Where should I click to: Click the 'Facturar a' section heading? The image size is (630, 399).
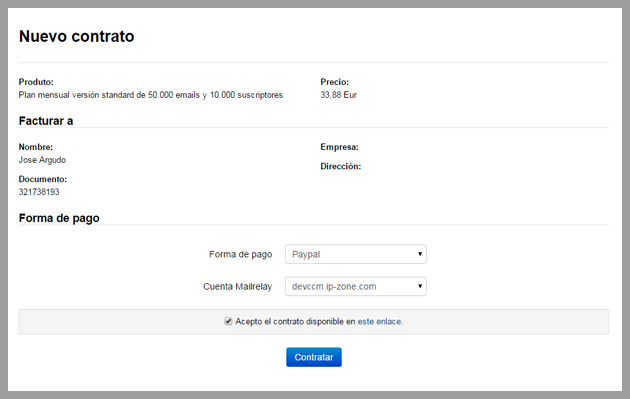pos(46,121)
